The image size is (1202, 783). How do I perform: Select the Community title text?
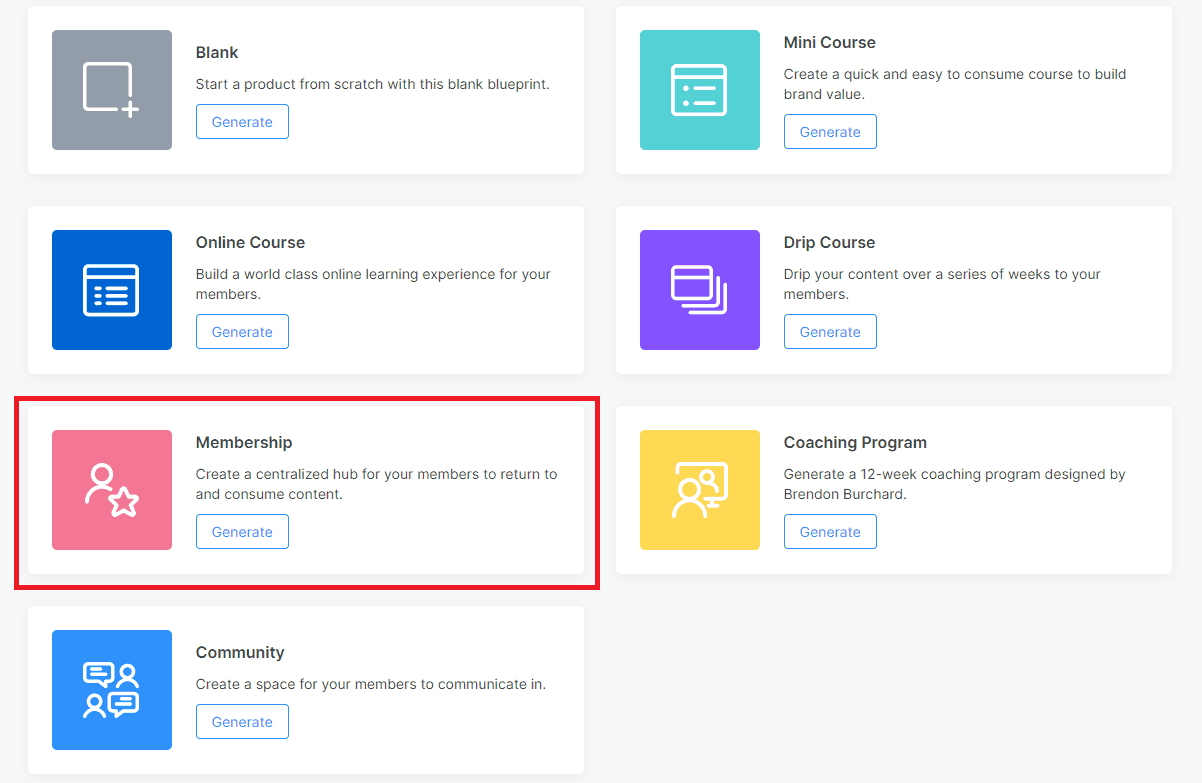coord(240,652)
